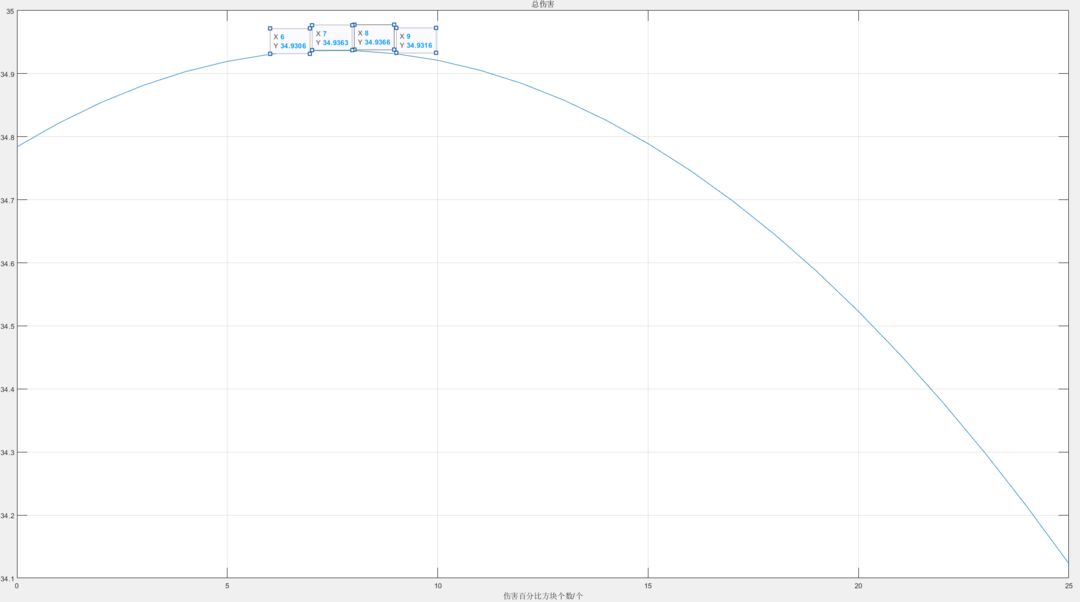Click the x-axis tick label 20
This screenshot has width=1080, height=602.
(x=858, y=586)
